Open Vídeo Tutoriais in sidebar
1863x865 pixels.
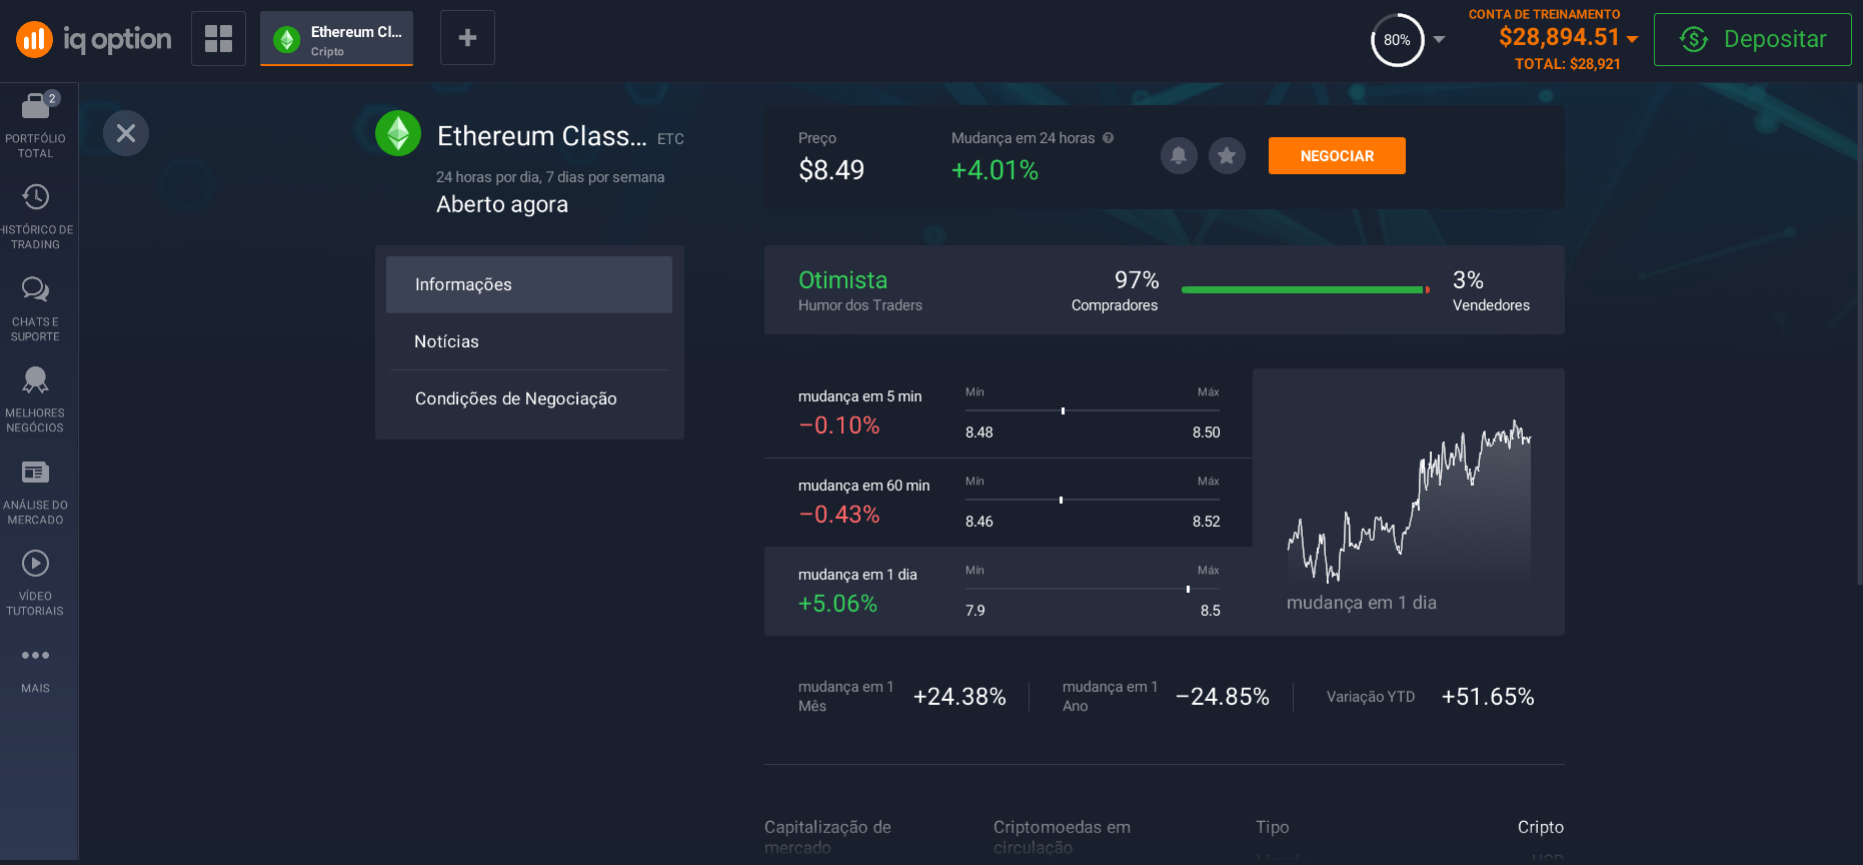(35, 583)
